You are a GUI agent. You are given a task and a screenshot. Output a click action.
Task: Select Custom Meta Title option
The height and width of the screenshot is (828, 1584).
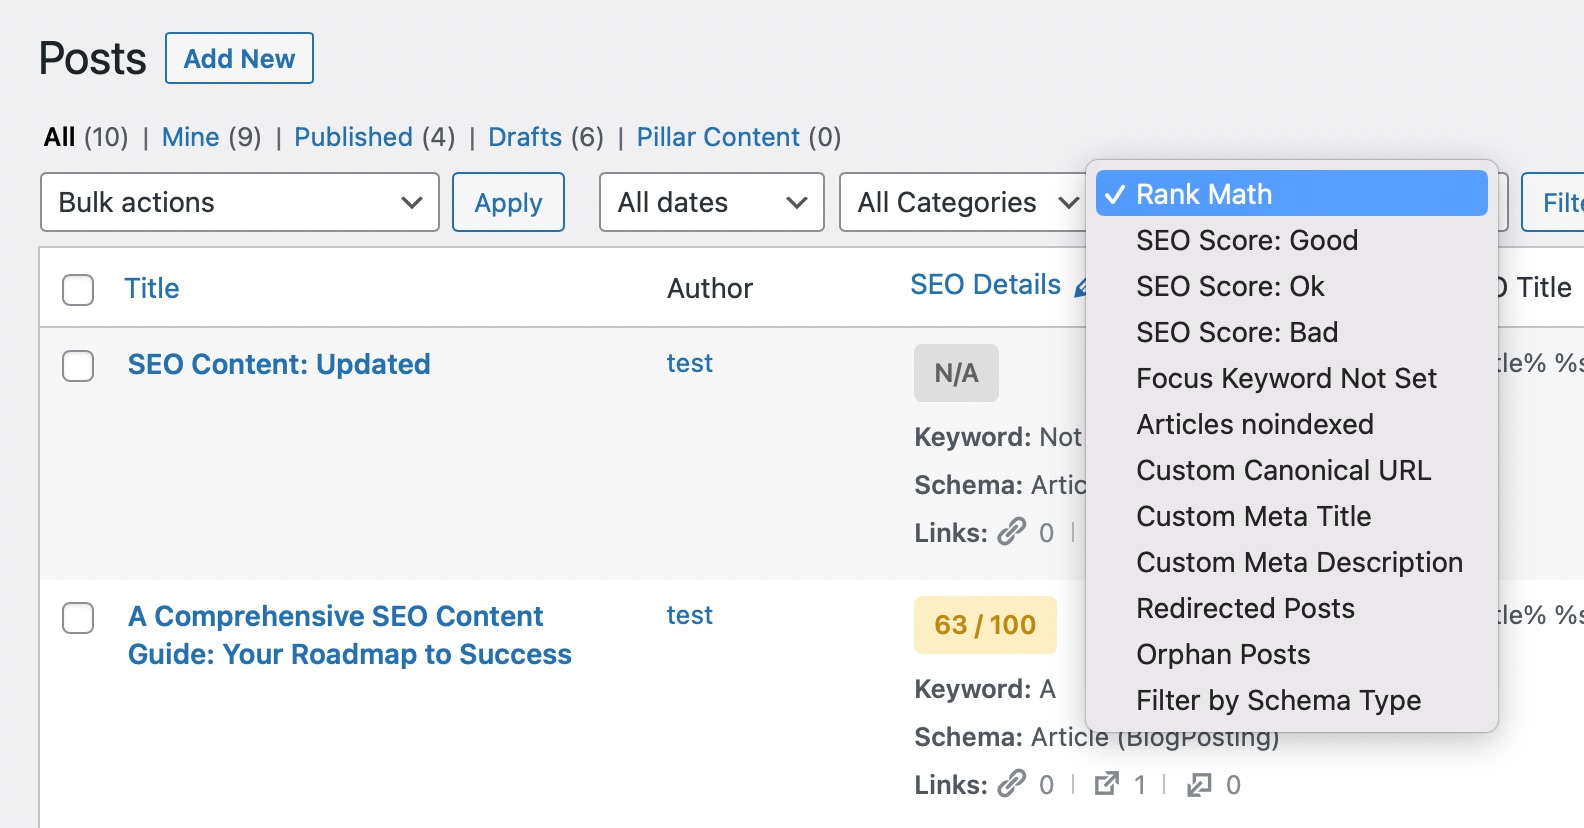[x=1292, y=516]
